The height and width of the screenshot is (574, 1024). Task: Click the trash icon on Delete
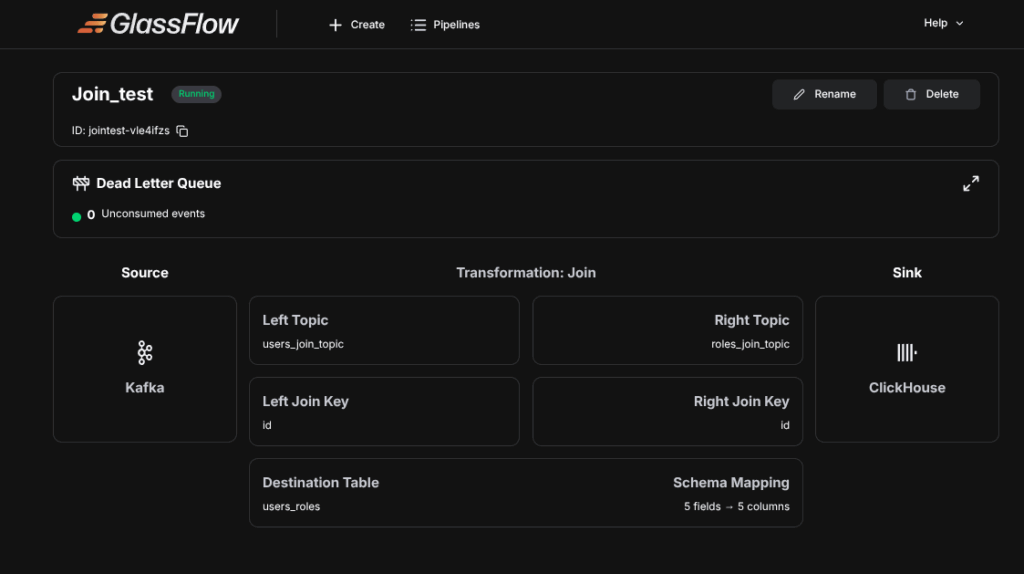click(x=910, y=94)
